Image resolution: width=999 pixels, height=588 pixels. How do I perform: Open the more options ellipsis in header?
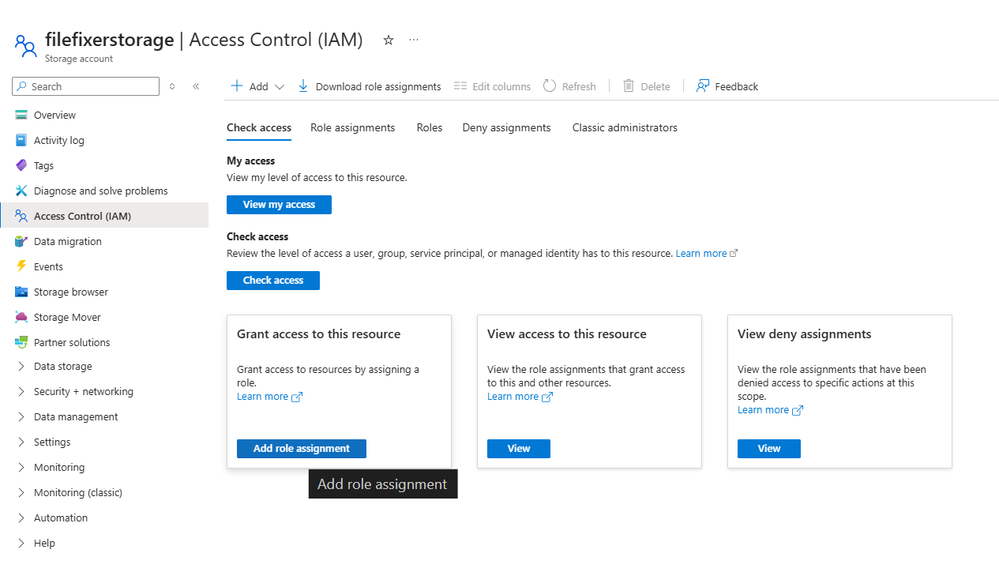point(414,39)
